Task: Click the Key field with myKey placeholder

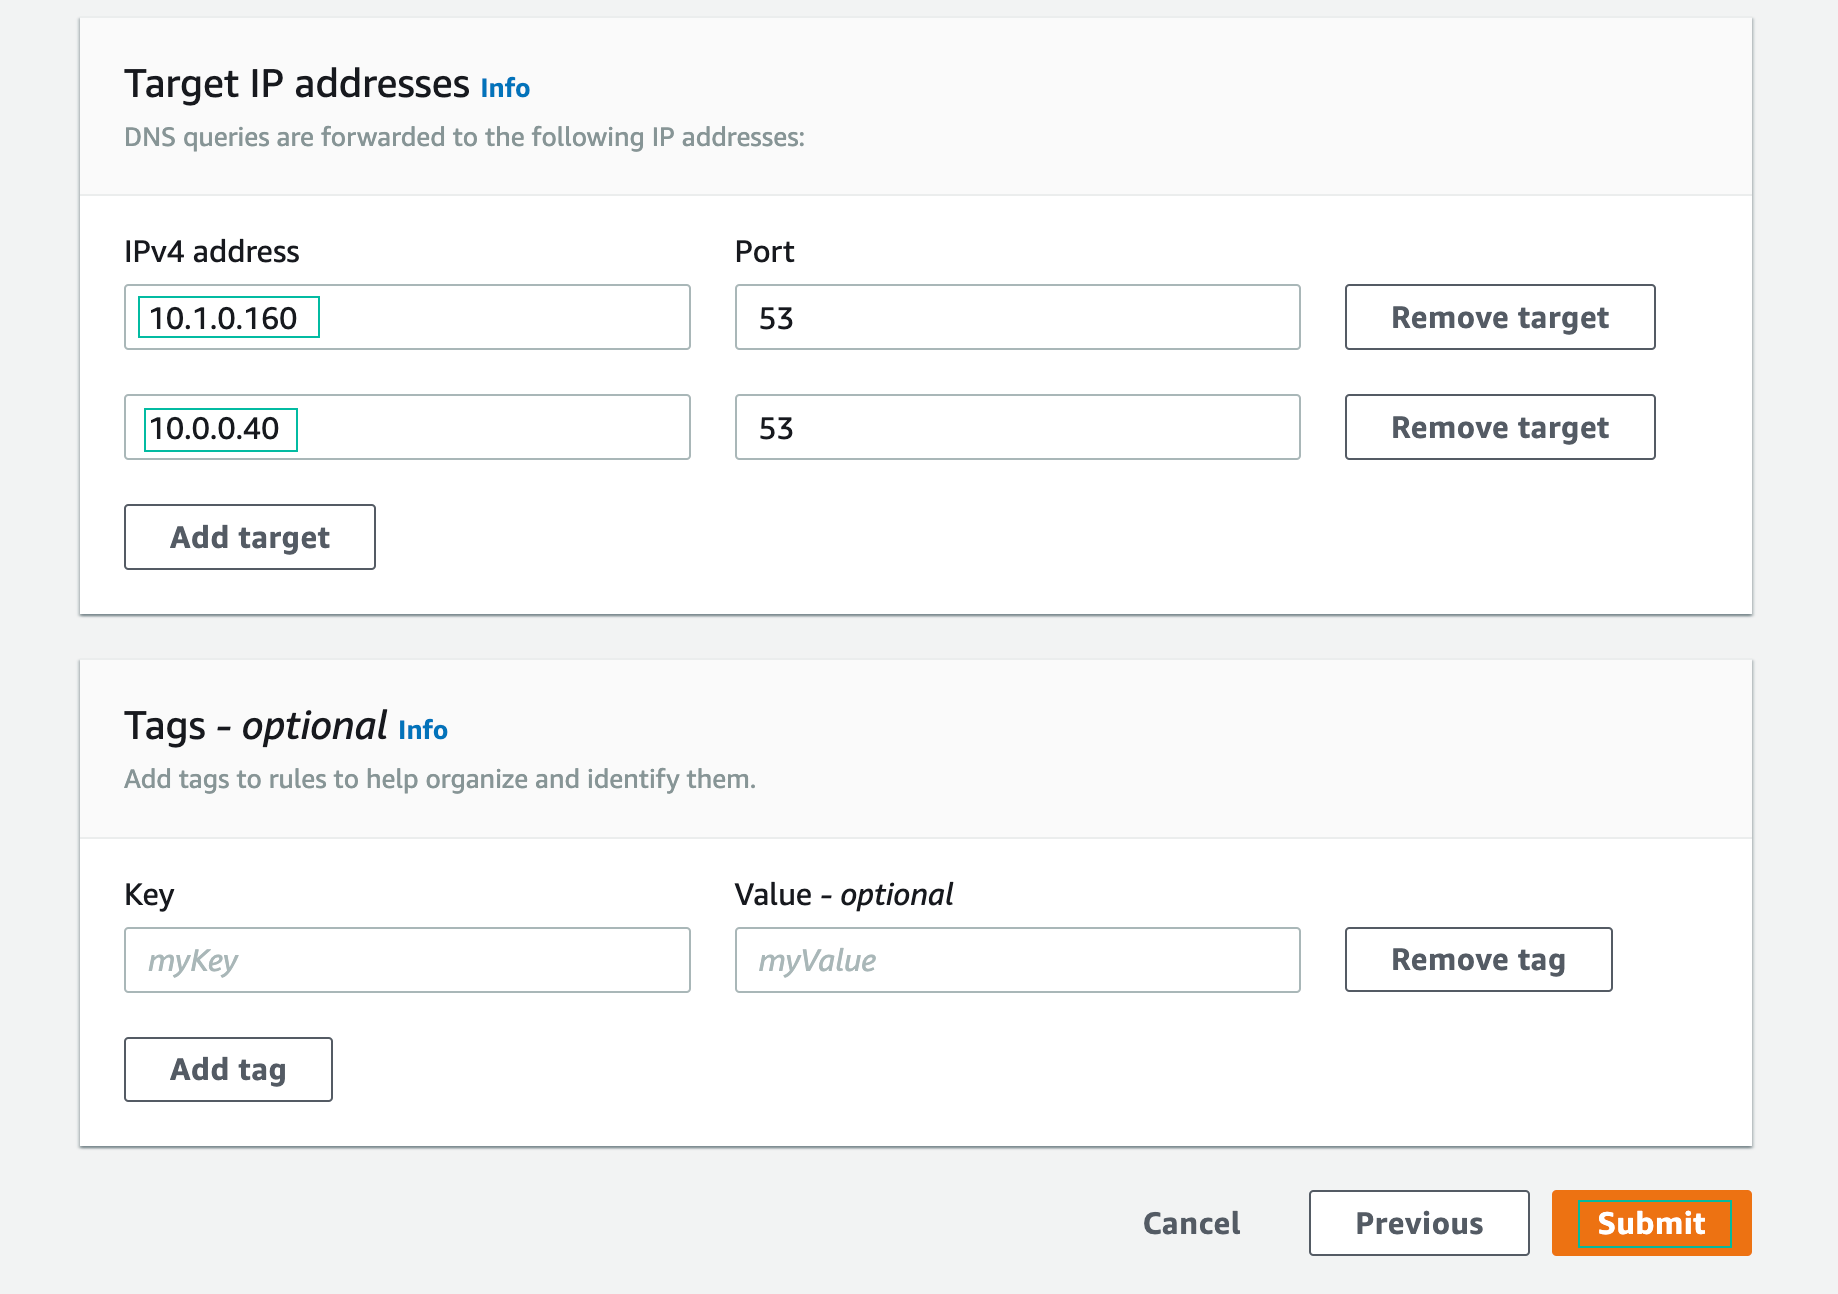Action: click(x=406, y=960)
